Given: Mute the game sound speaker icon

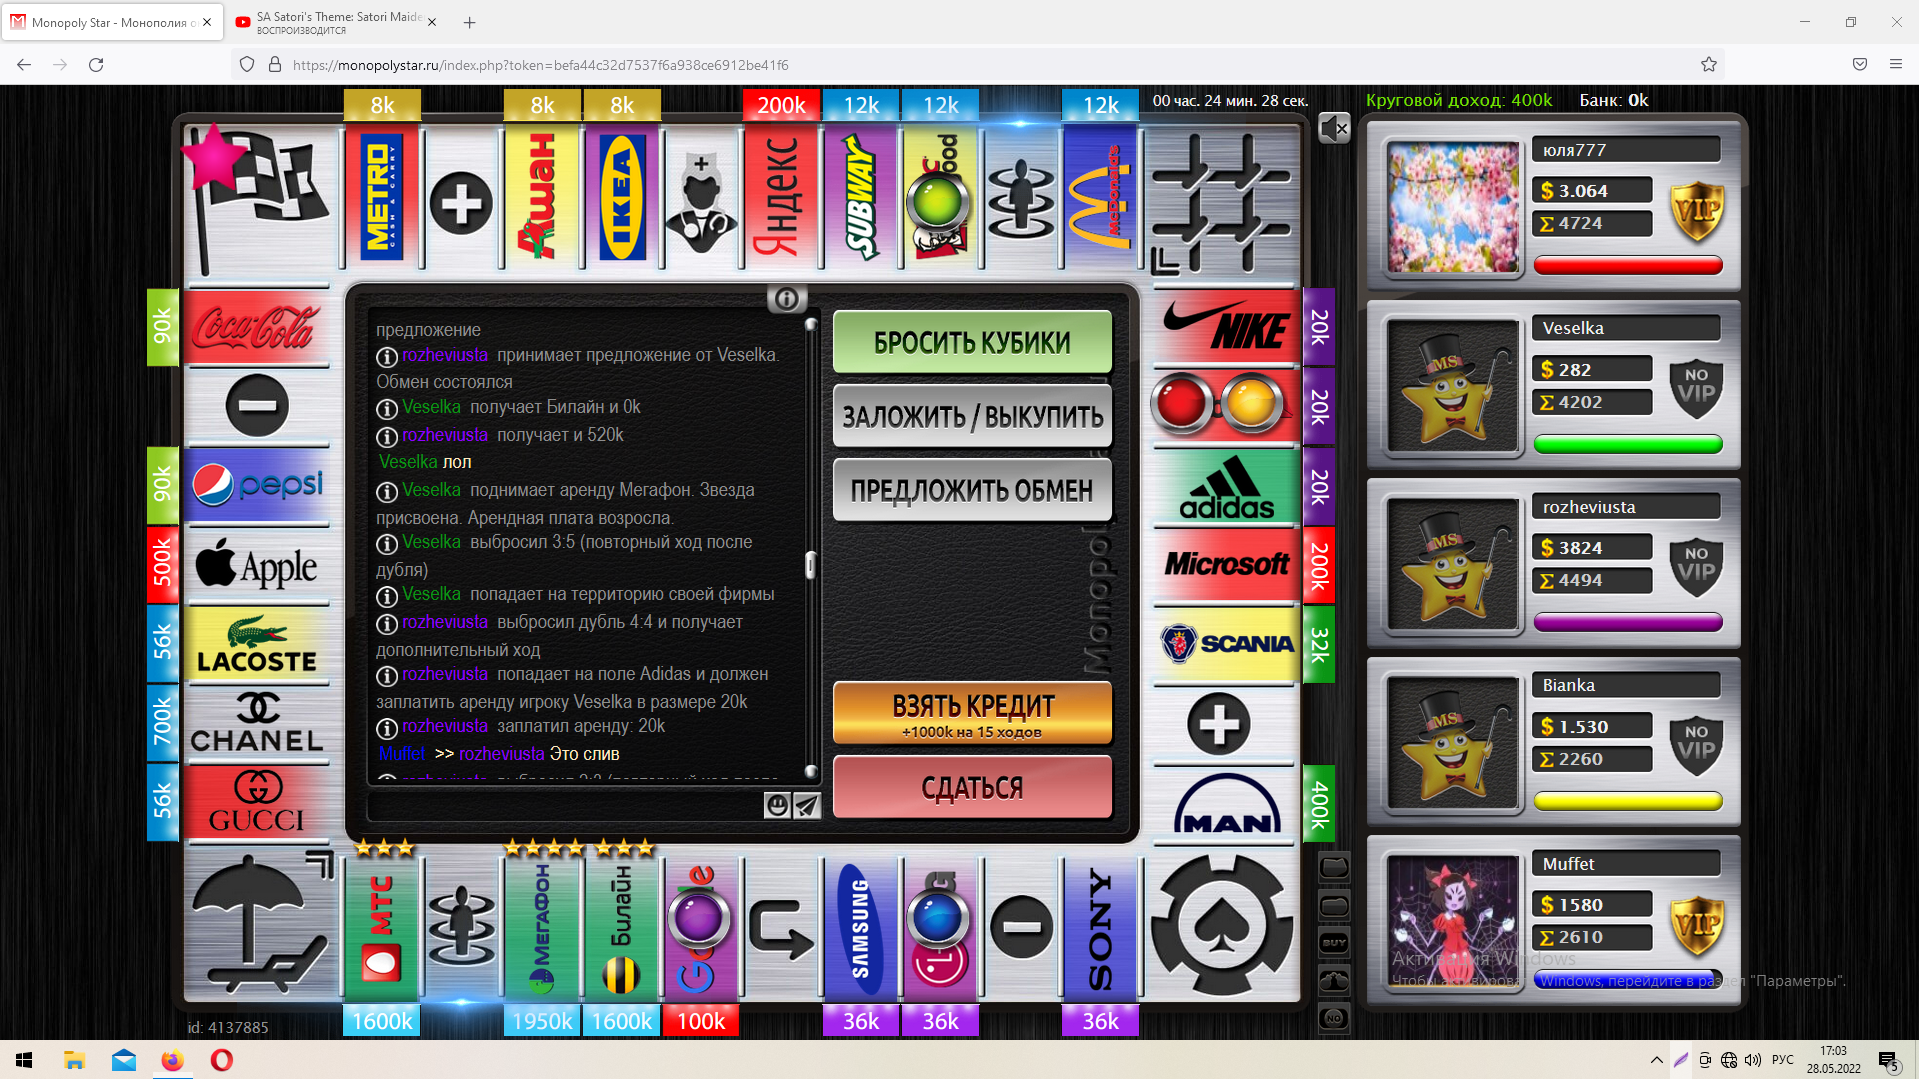Looking at the screenshot, I should click(1334, 128).
